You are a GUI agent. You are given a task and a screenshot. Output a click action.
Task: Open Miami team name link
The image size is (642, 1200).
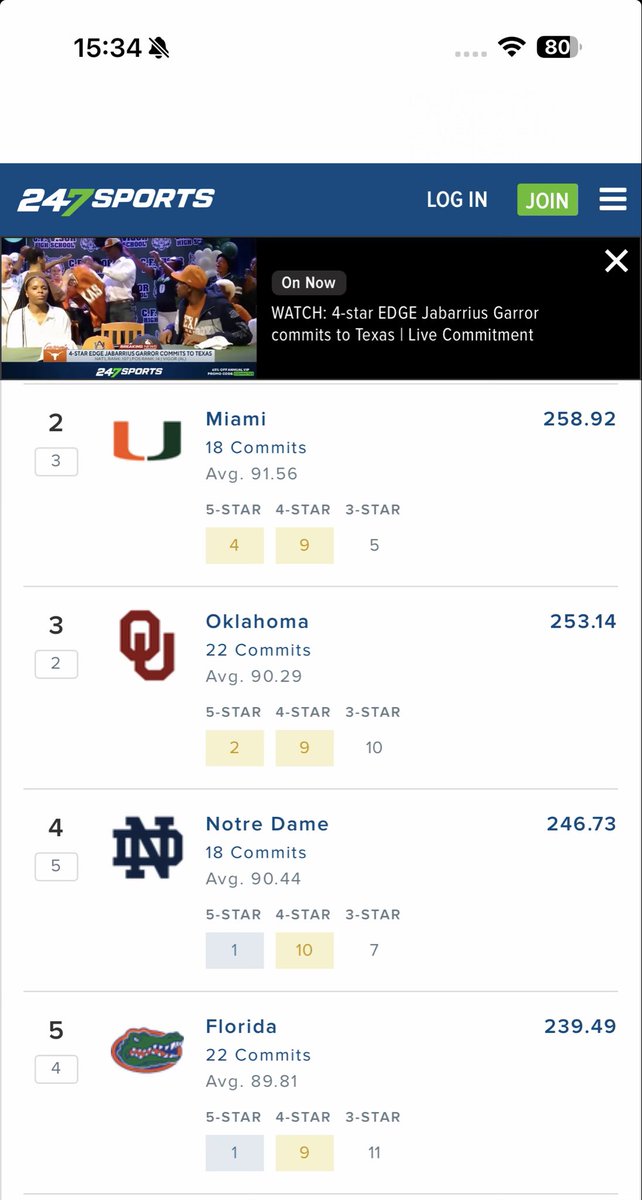pos(236,419)
